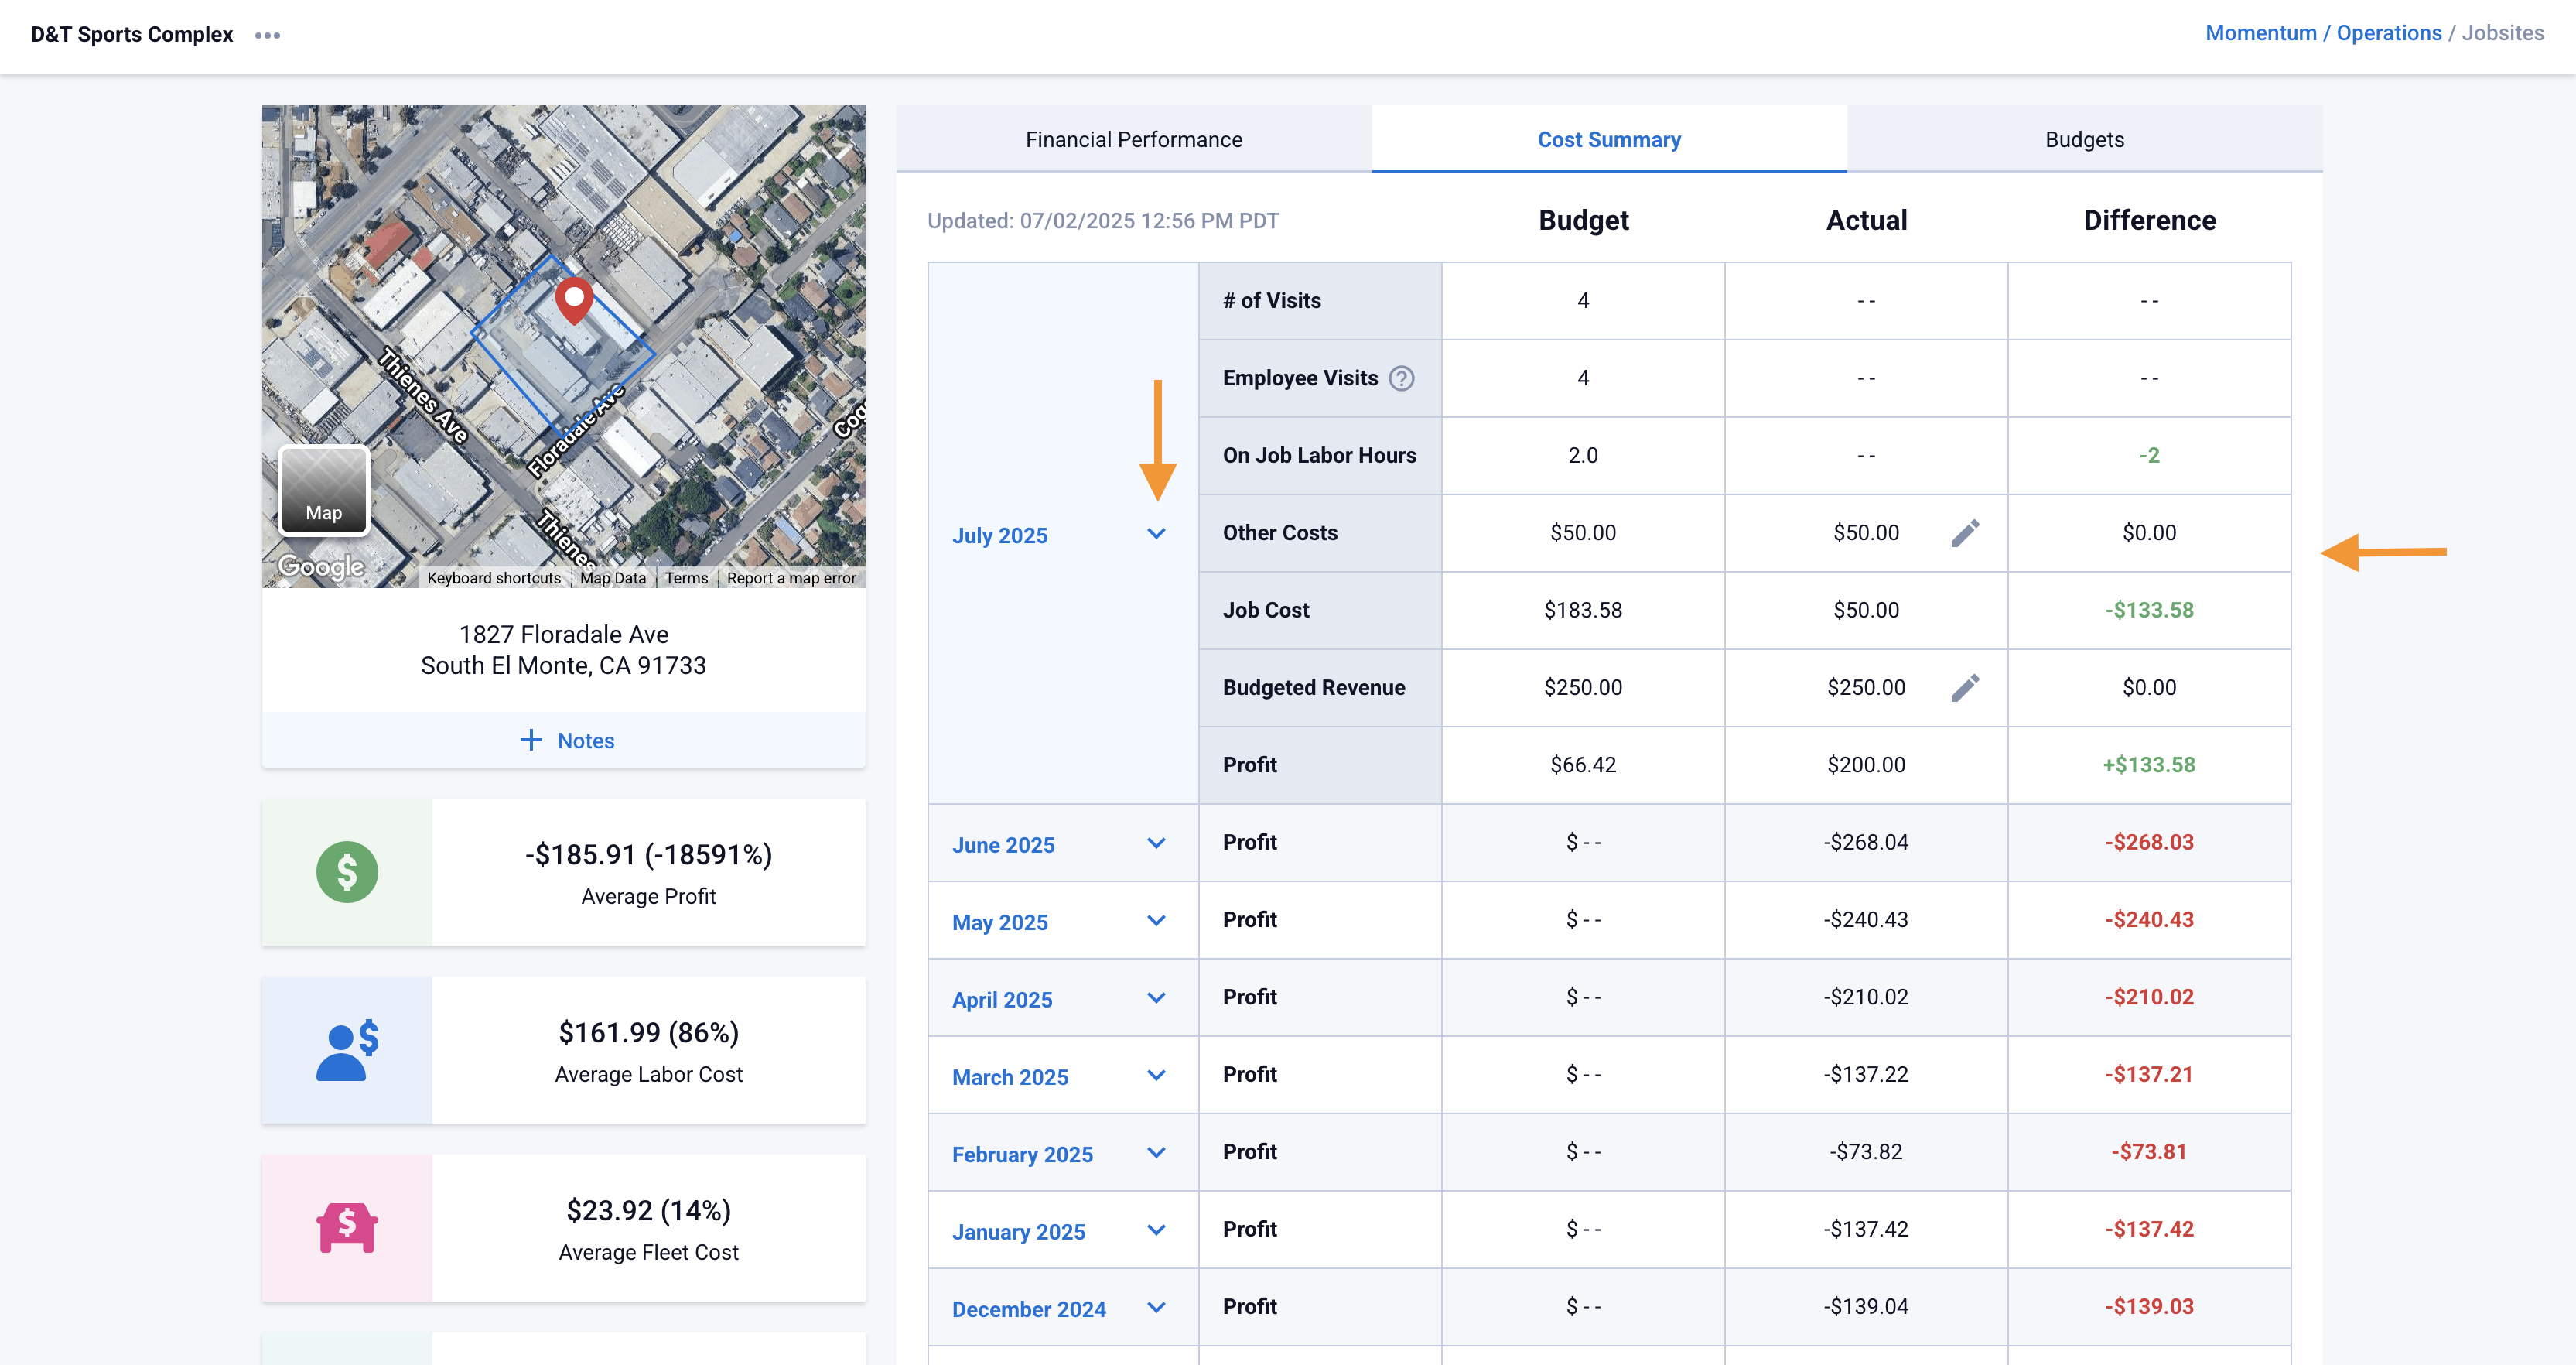The image size is (2576, 1365).
Task: Expand the May 2025 row
Action: pos(1156,921)
